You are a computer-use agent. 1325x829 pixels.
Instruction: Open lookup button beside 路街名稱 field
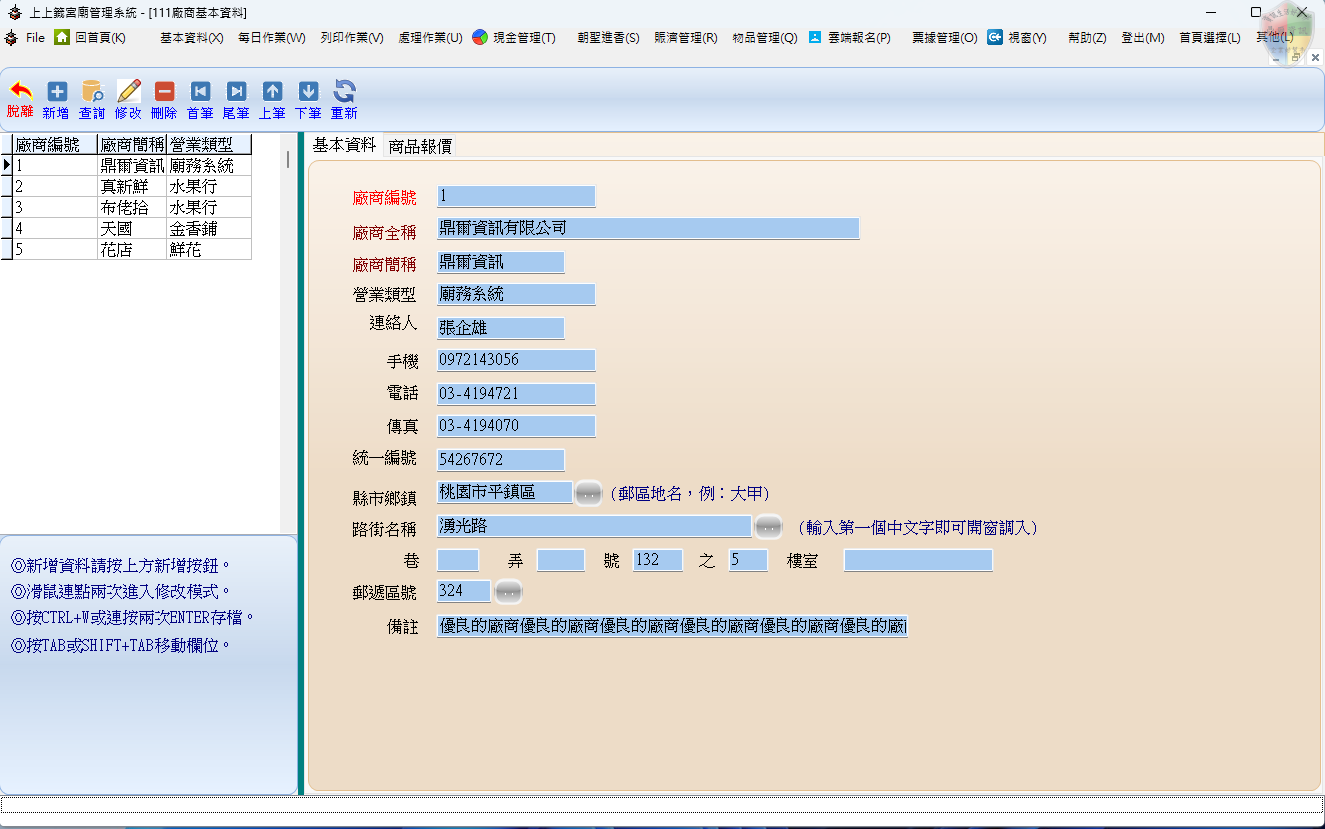(x=767, y=526)
